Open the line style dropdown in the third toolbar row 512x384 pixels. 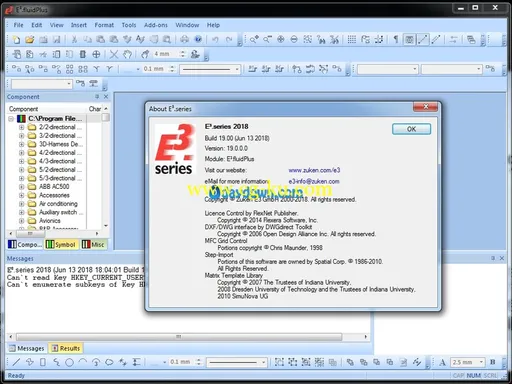click(210, 69)
